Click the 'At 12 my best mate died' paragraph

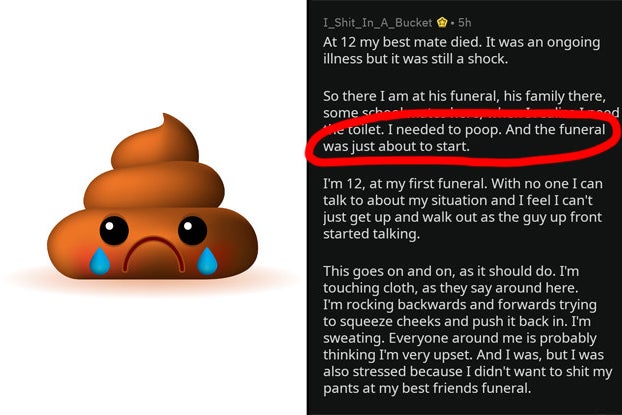click(x=461, y=50)
